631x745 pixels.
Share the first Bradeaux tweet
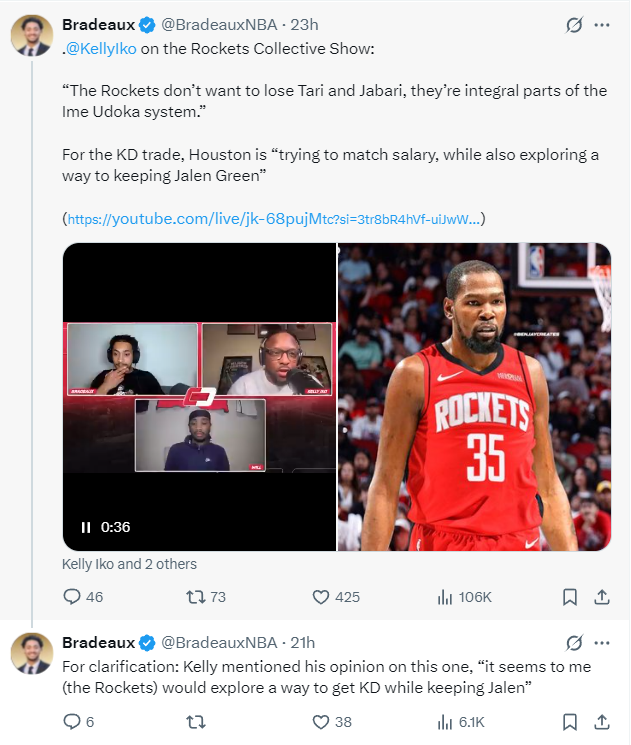[602, 597]
